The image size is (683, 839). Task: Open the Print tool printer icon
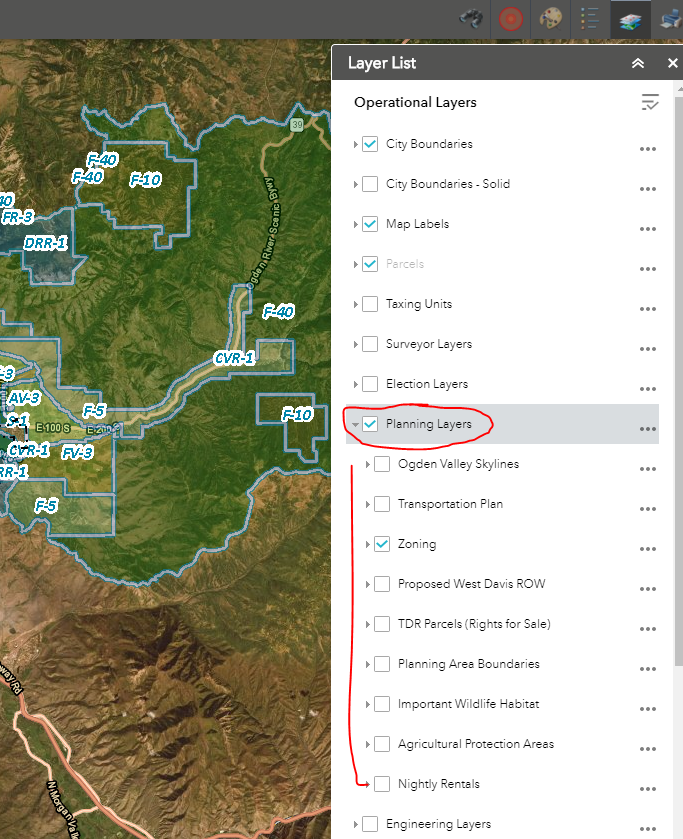(x=670, y=19)
